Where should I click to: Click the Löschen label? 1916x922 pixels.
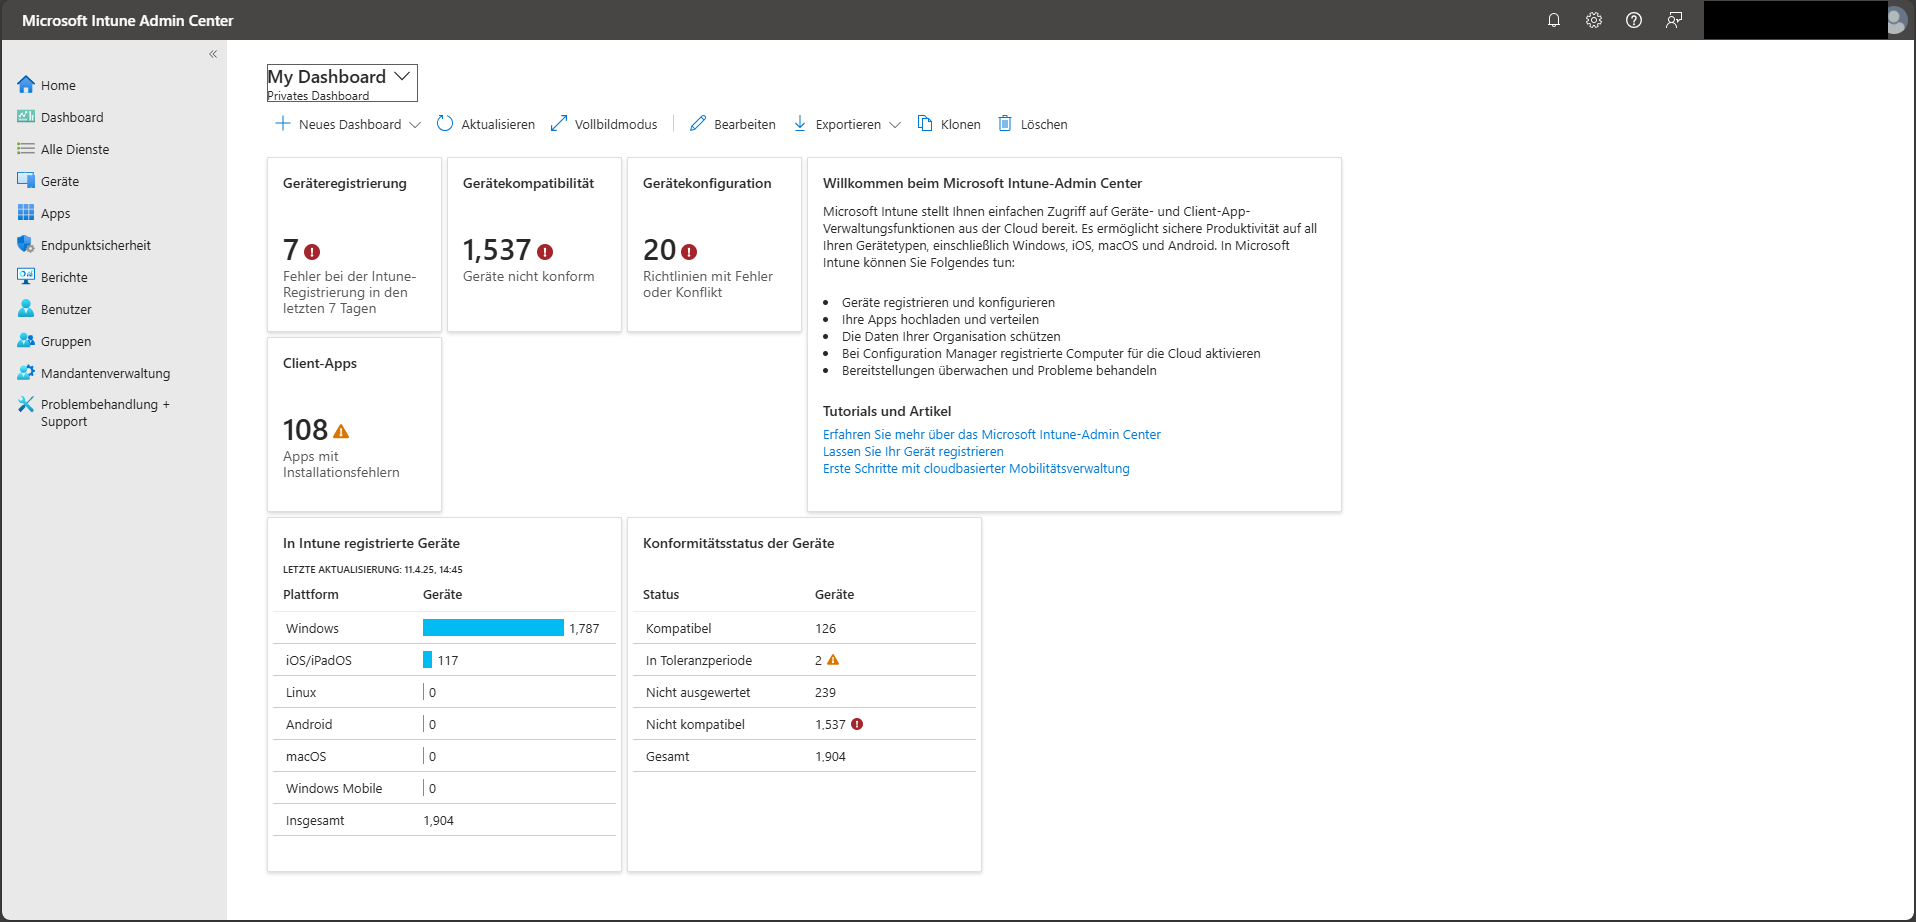pos(1044,125)
